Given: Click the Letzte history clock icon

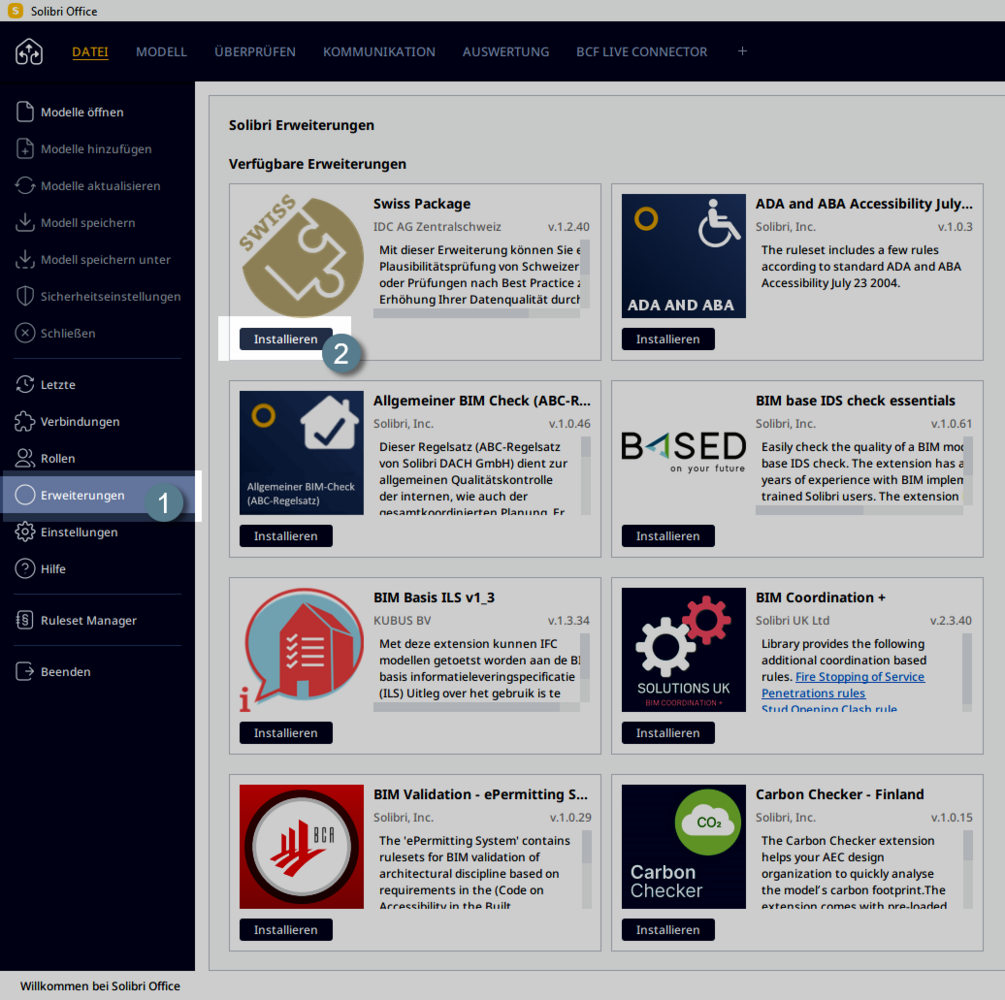Looking at the screenshot, I should click(x=24, y=384).
